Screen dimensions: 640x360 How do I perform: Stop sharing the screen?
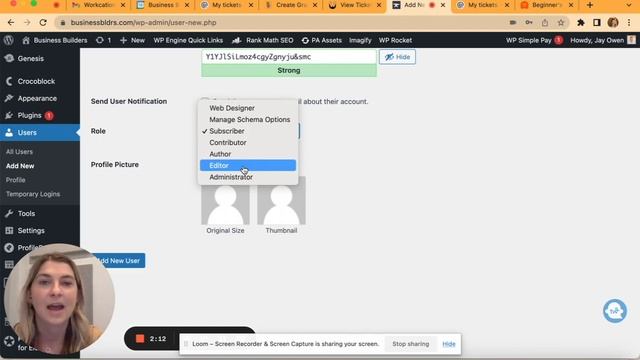coord(411,344)
